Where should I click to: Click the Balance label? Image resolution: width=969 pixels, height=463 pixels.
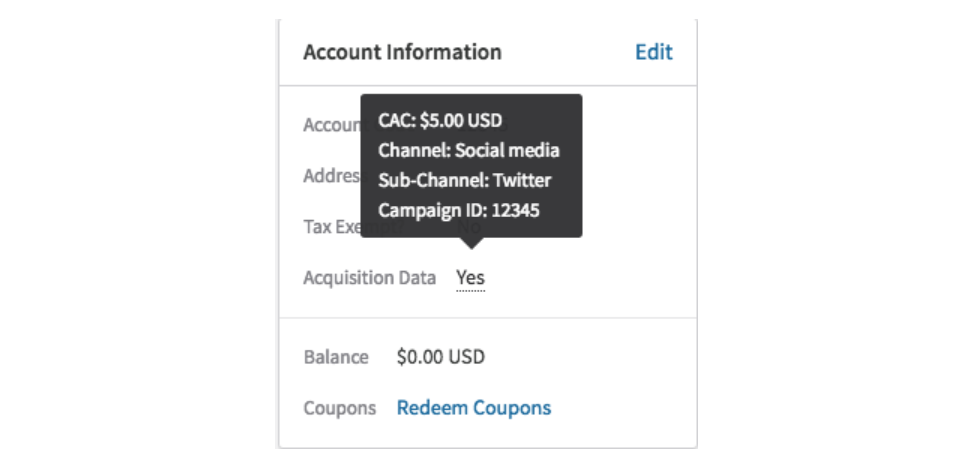click(x=336, y=357)
